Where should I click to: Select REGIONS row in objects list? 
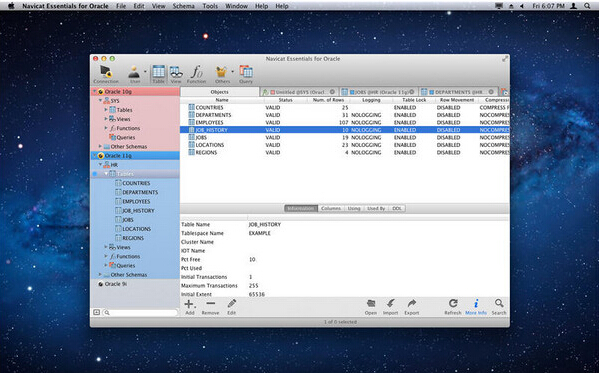pos(344,152)
